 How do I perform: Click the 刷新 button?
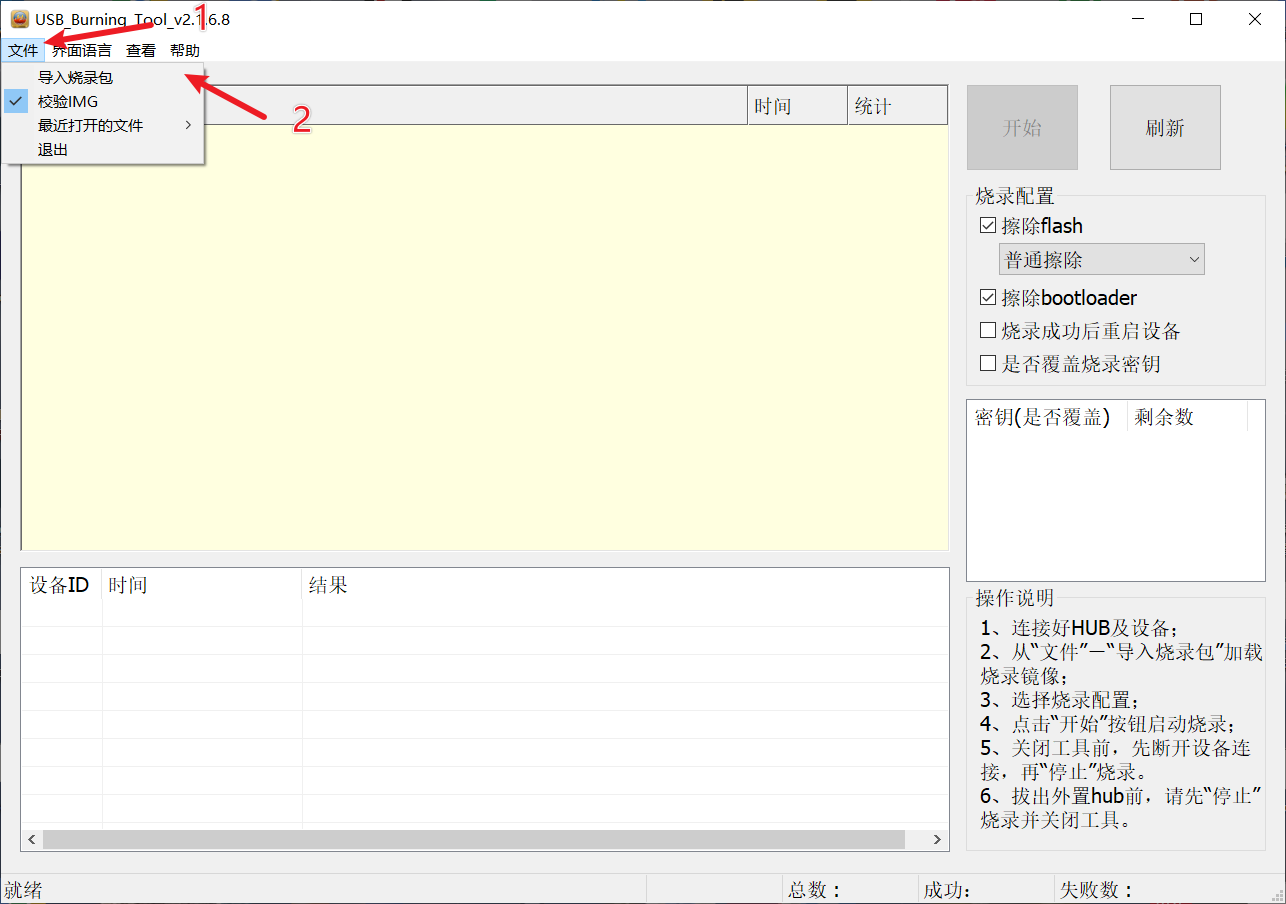coord(1165,127)
